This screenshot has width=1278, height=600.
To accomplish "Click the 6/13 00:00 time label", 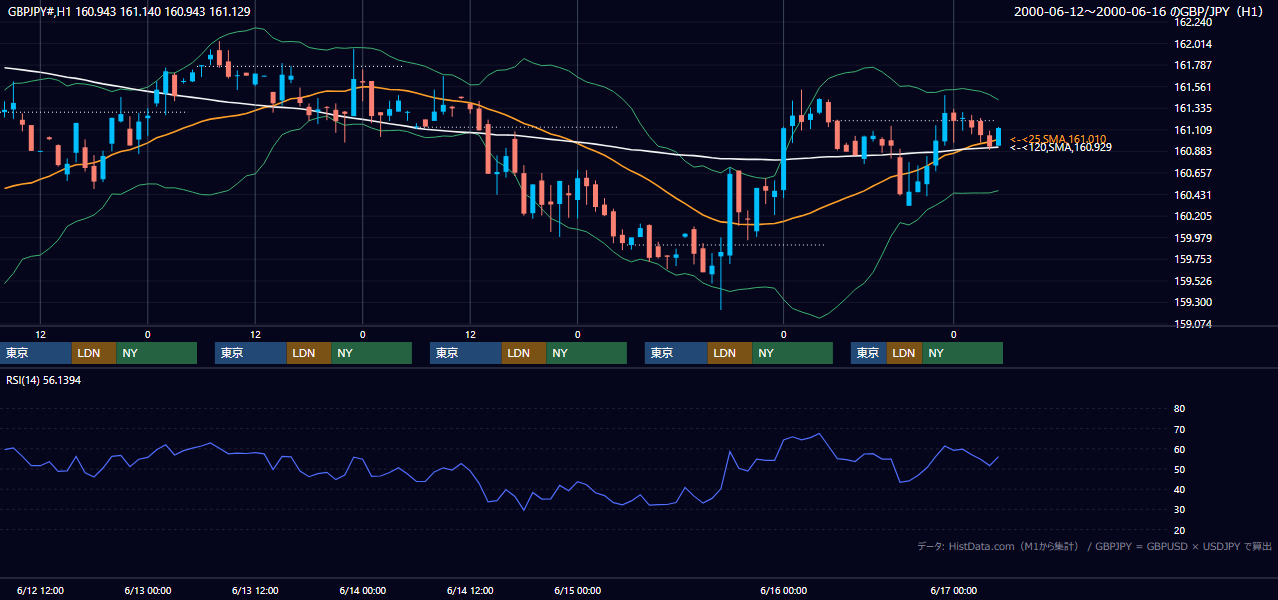I will pos(147,590).
